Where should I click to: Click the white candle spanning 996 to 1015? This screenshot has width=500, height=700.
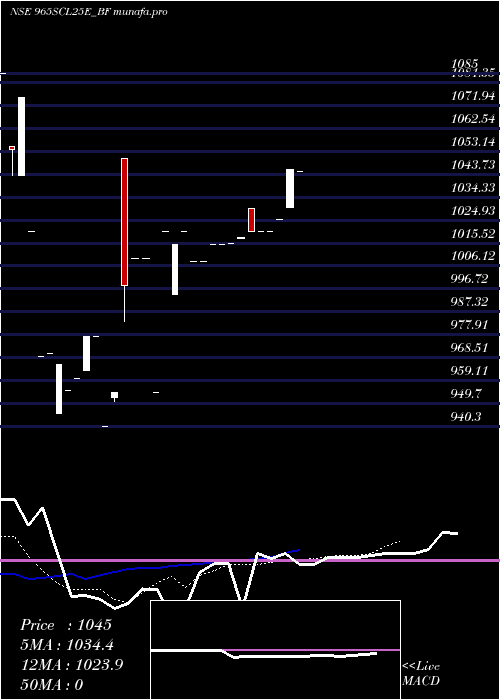pyautogui.click(x=175, y=269)
